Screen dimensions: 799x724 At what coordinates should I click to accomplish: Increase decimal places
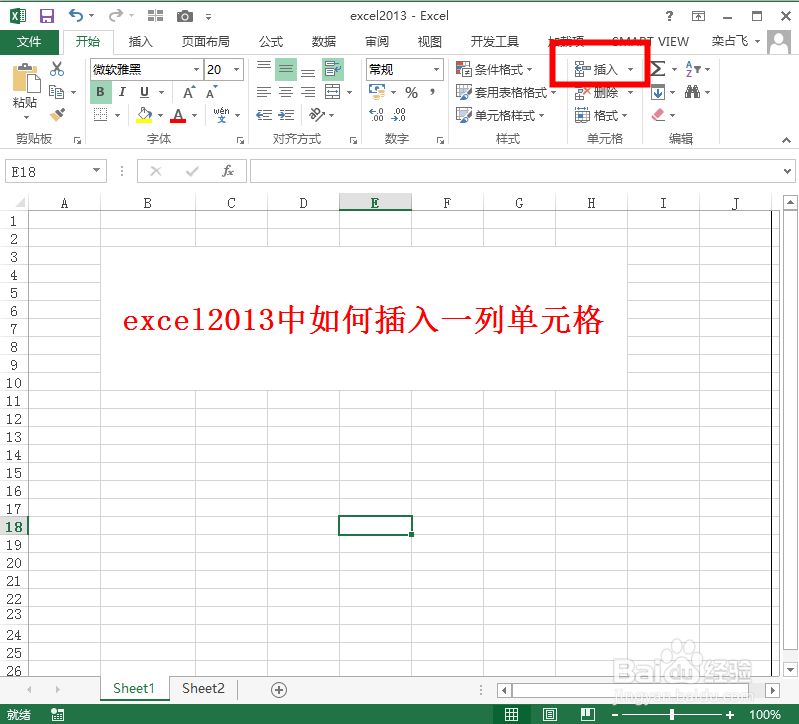(376, 115)
